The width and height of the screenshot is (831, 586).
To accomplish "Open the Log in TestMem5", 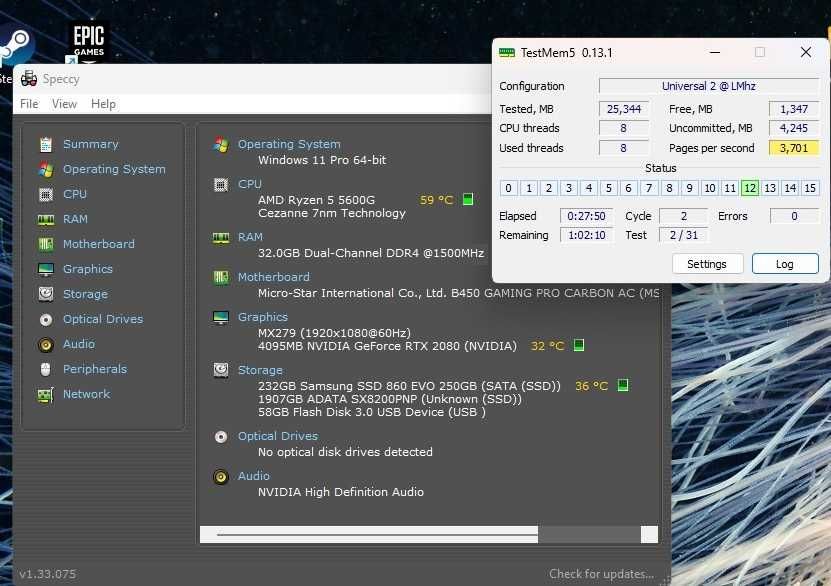I will 785,264.
